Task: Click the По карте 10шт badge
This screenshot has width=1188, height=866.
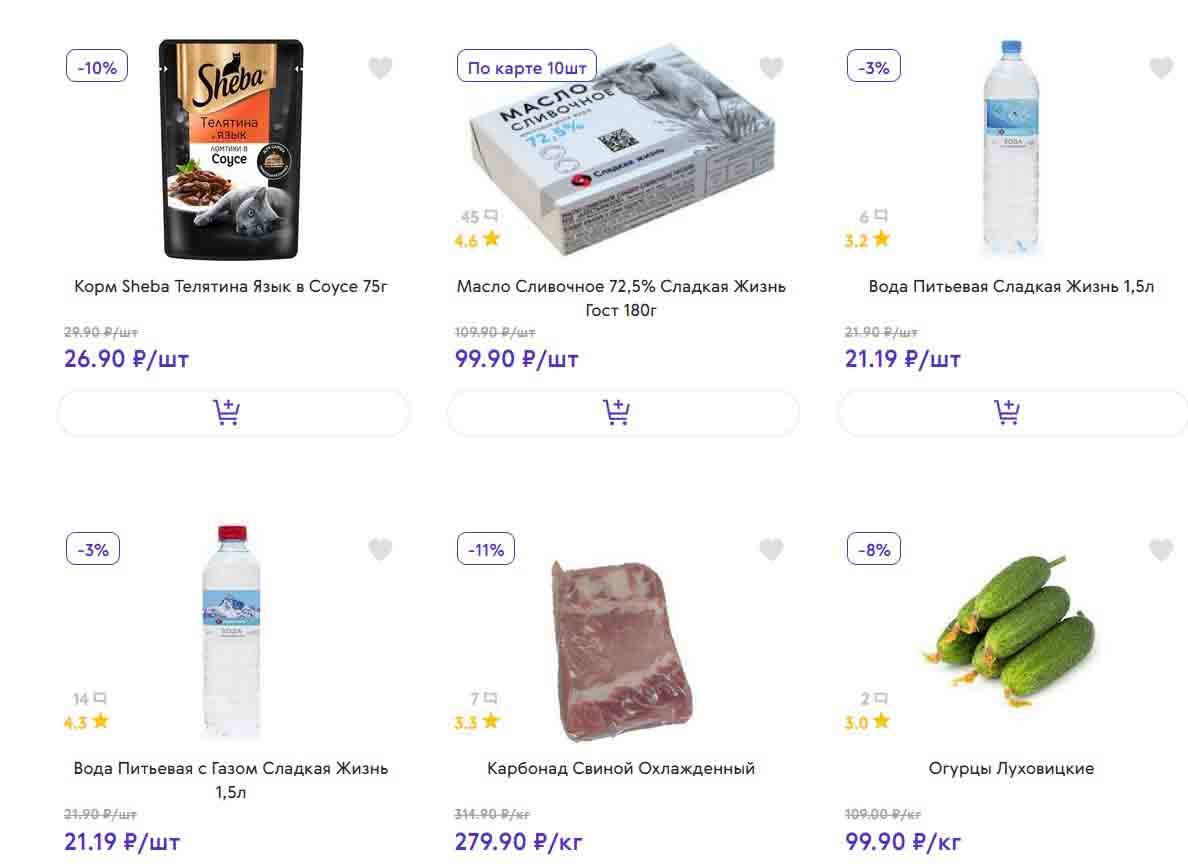Action: pyautogui.click(x=527, y=67)
